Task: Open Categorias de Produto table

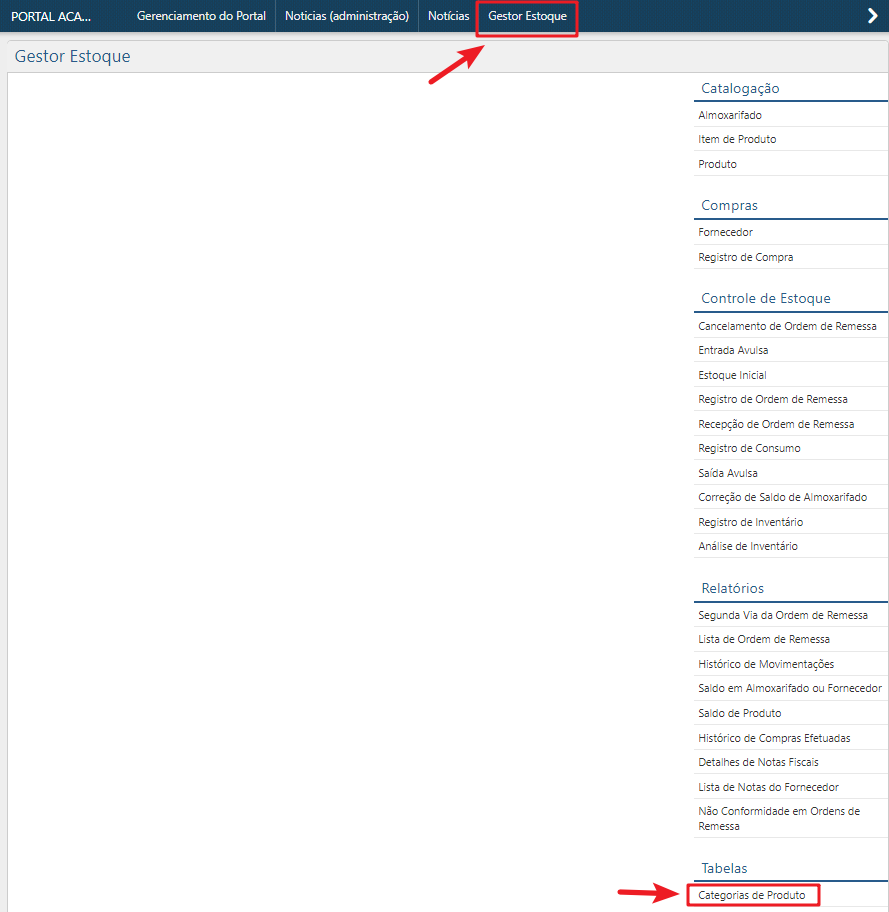Action: click(x=752, y=895)
